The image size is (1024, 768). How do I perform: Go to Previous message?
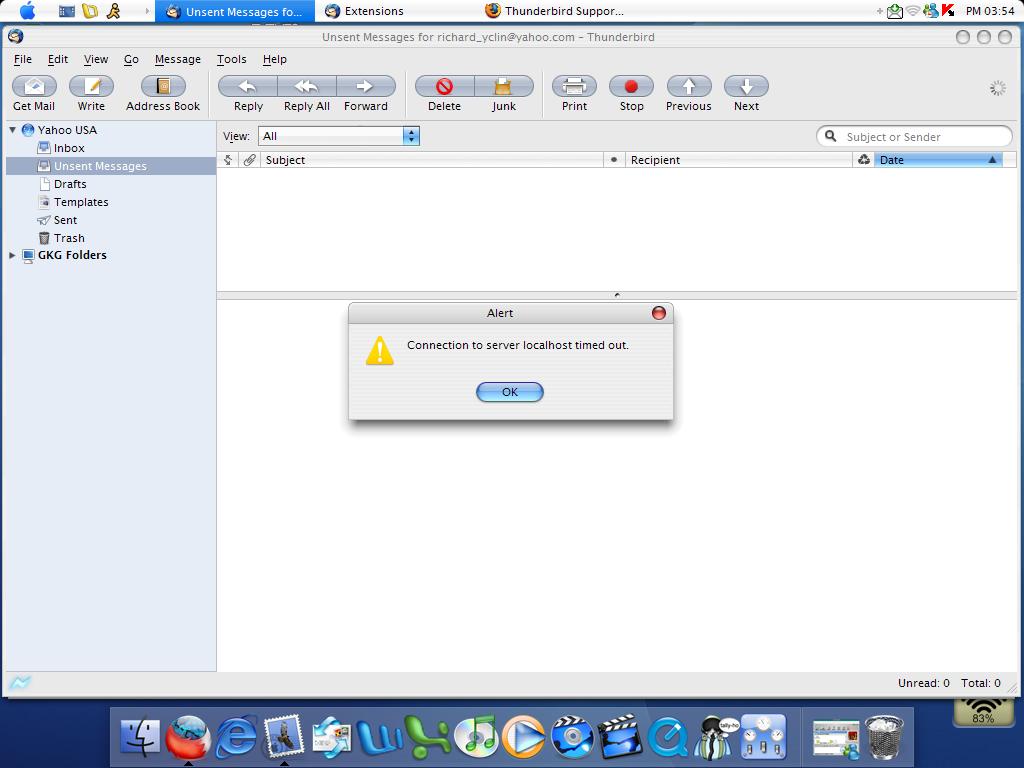689,86
